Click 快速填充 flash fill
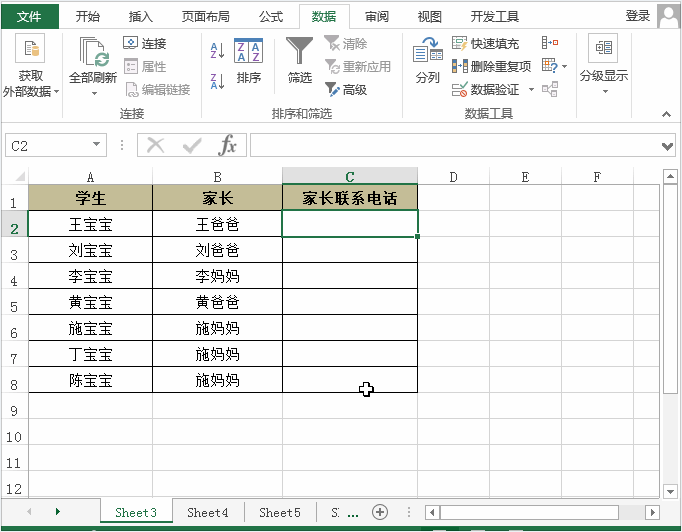This screenshot has height=532, width=682. 485,43
